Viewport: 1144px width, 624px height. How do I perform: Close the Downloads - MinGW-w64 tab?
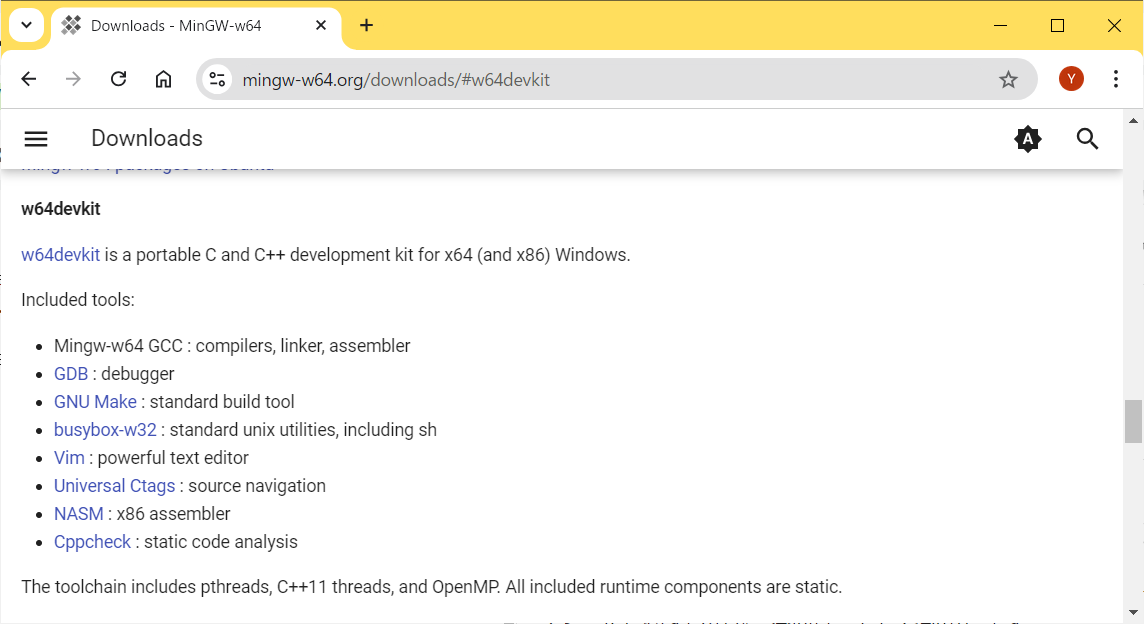(321, 25)
